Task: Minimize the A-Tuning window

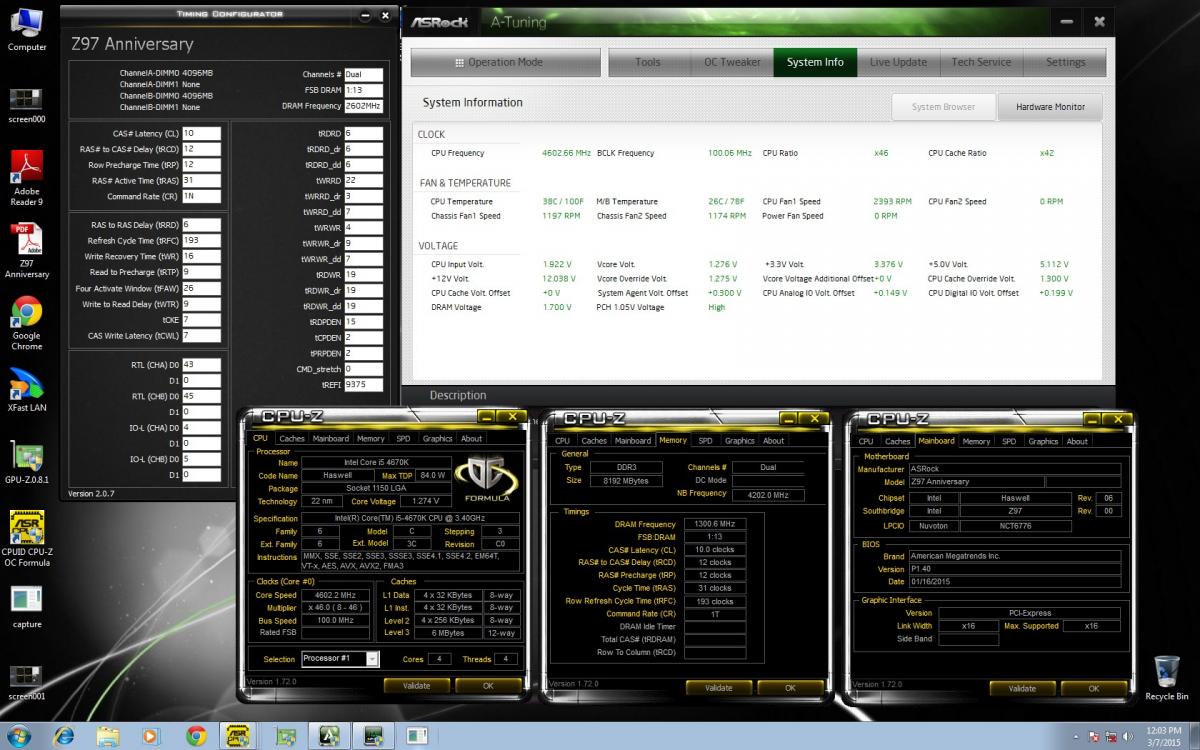Action: pos(1067,21)
